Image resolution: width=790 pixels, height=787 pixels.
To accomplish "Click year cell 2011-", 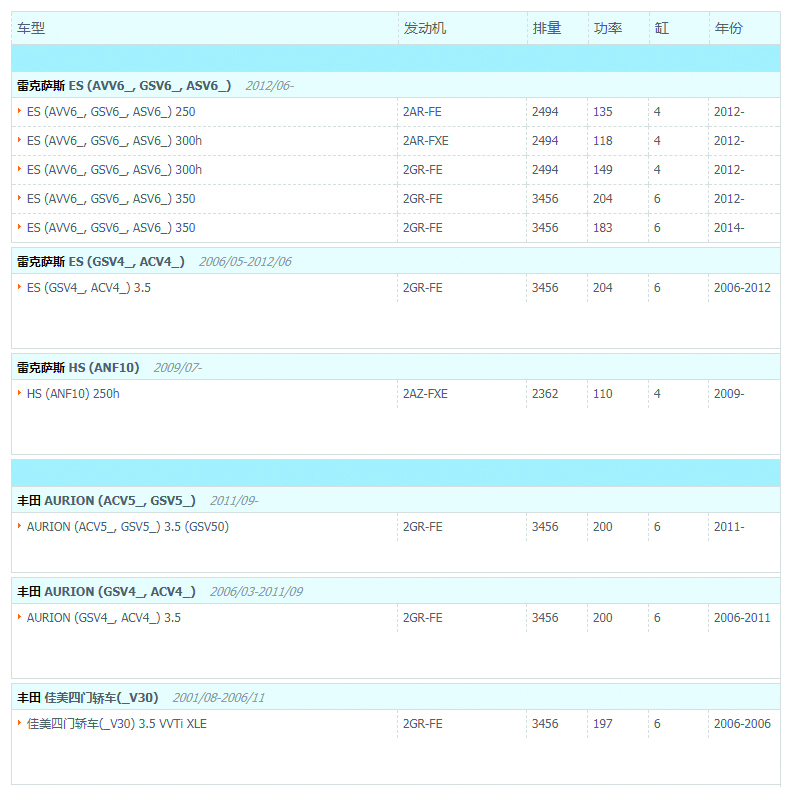I will coord(729,527).
